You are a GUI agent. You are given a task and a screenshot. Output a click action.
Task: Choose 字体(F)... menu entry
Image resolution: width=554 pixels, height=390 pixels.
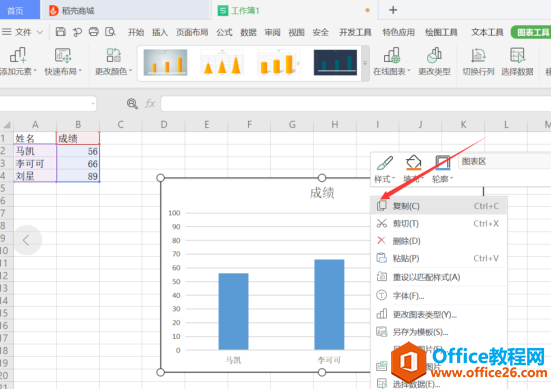coord(439,295)
